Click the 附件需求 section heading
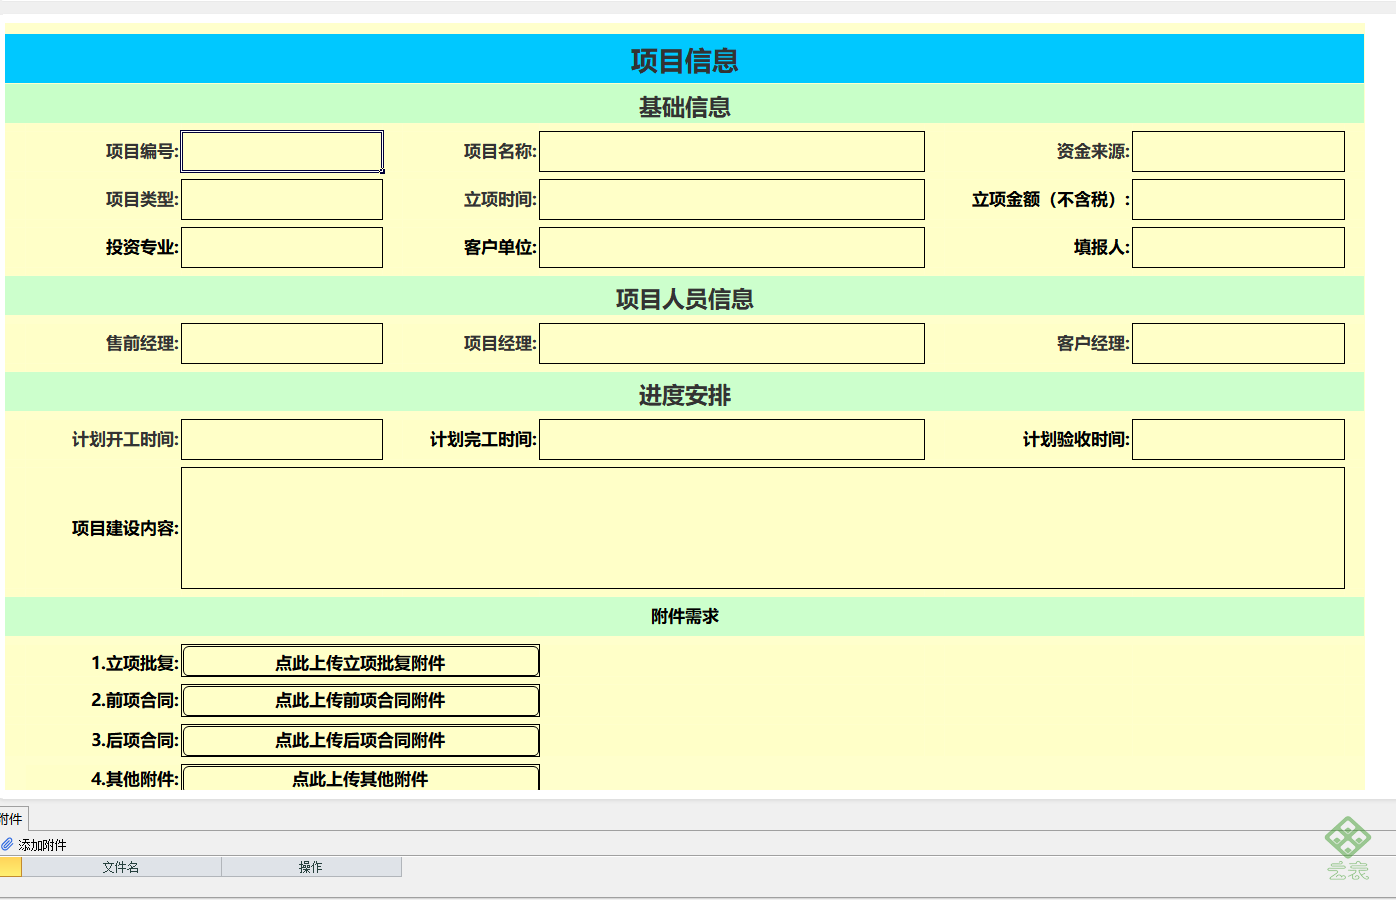The width and height of the screenshot is (1396, 900). tap(685, 616)
